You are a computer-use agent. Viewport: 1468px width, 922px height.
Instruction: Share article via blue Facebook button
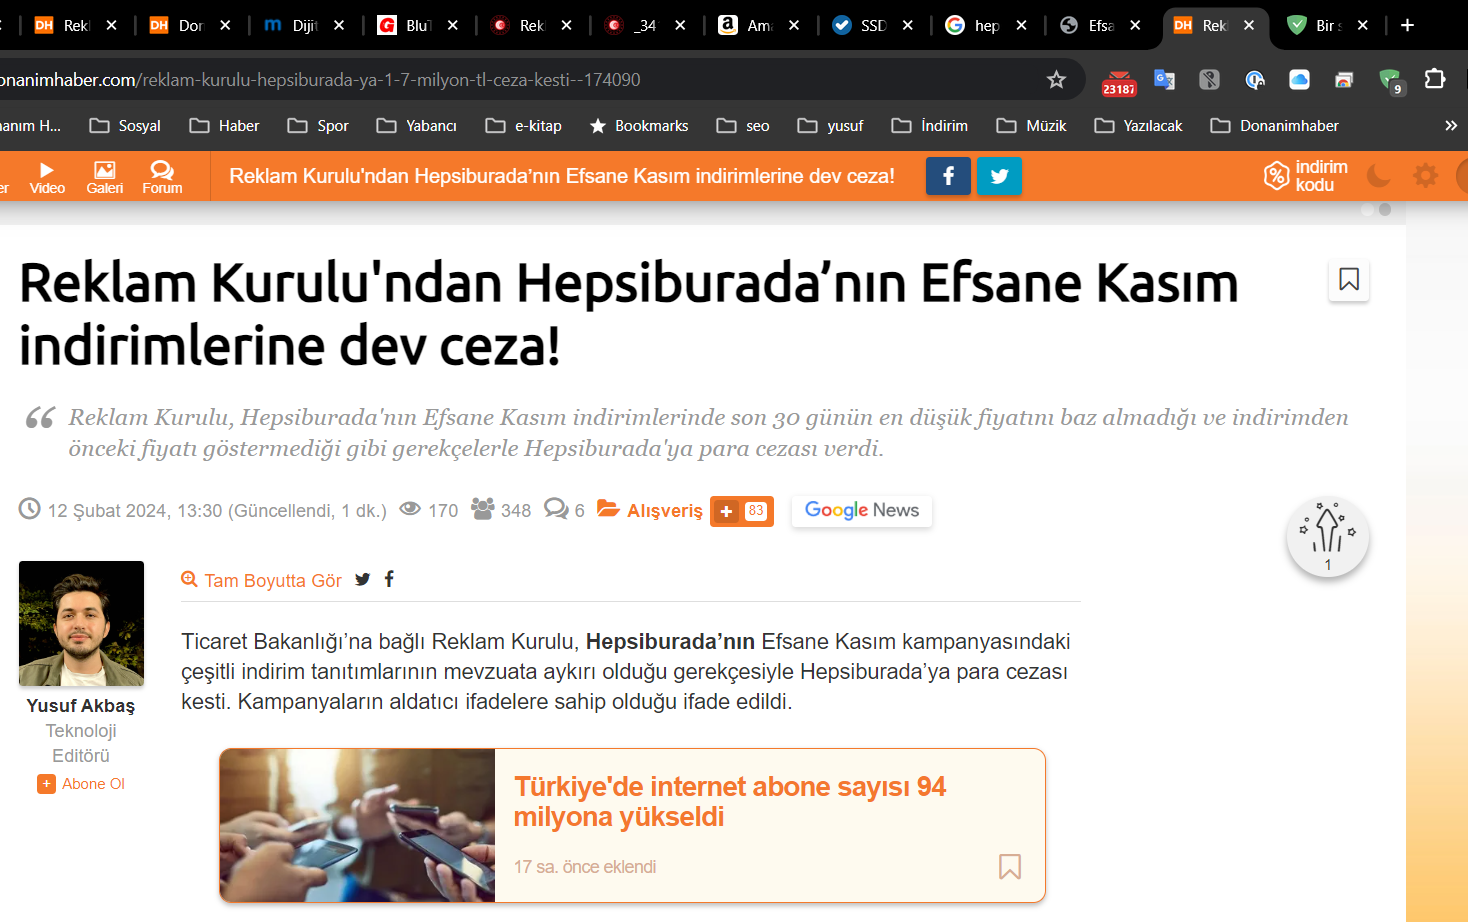[947, 176]
